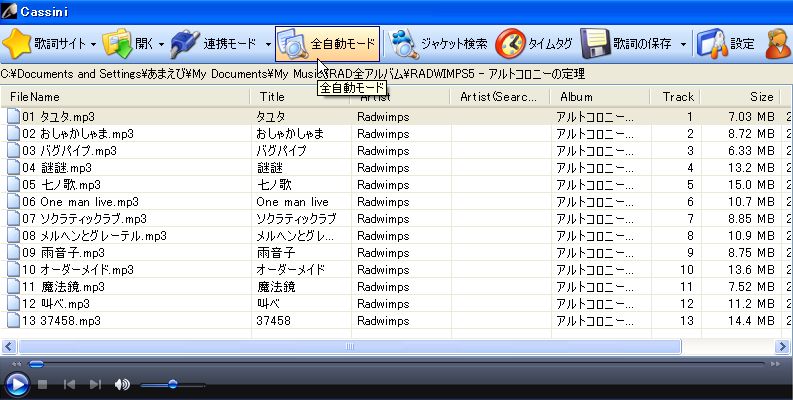This screenshot has width=793, height=400.
Task: Click the タイムタグ label
Action: click(x=550, y=44)
